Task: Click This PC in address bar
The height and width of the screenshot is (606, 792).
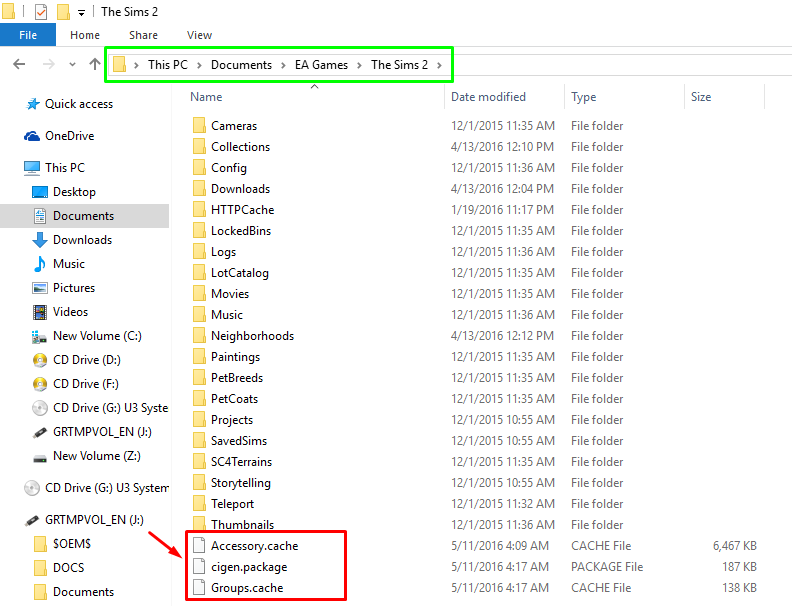Action: [x=168, y=65]
